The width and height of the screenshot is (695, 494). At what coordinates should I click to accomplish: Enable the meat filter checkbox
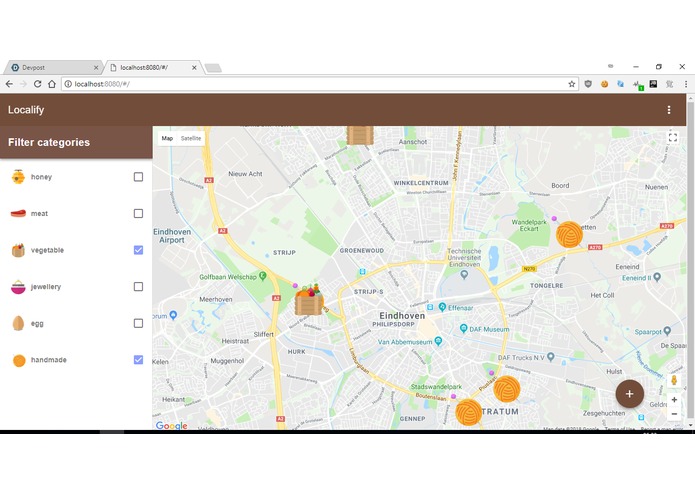pyautogui.click(x=138, y=214)
